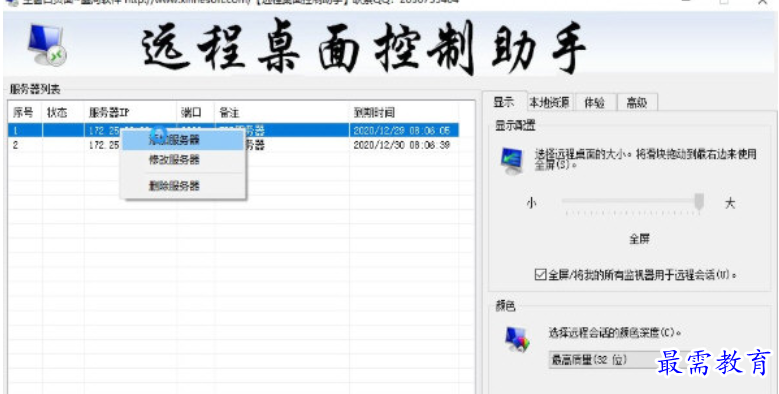The width and height of the screenshot is (779, 394).
Task: Choose 添加服务器 from the context menu
Action: 183,140
